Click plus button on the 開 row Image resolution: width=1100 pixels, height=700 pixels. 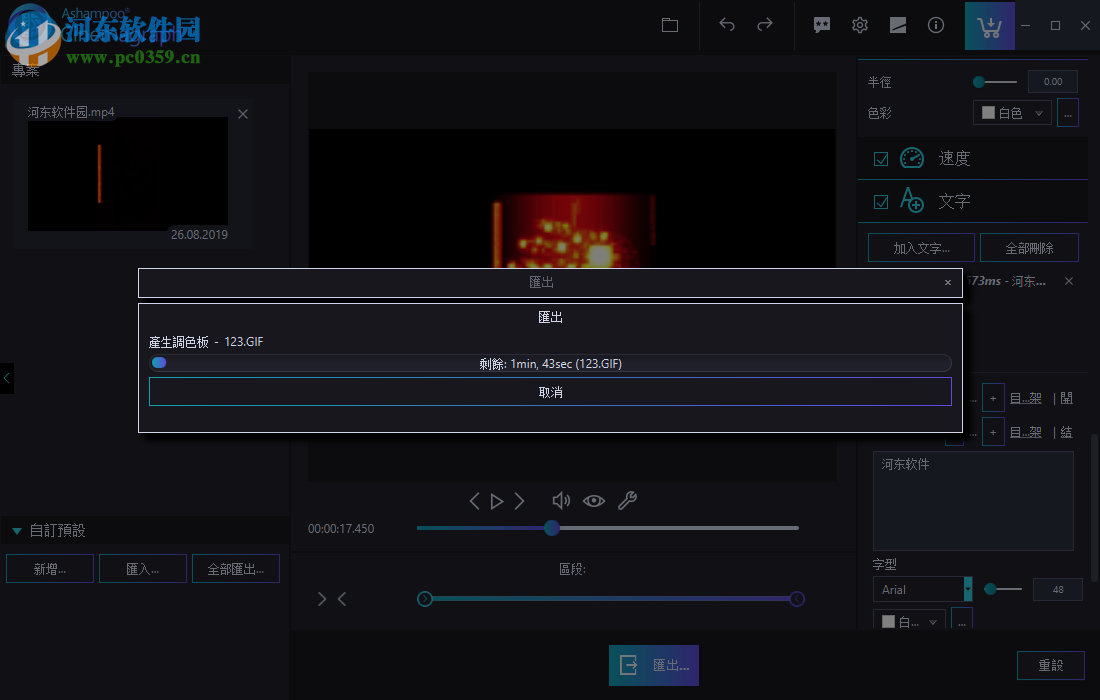(x=993, y=398)
